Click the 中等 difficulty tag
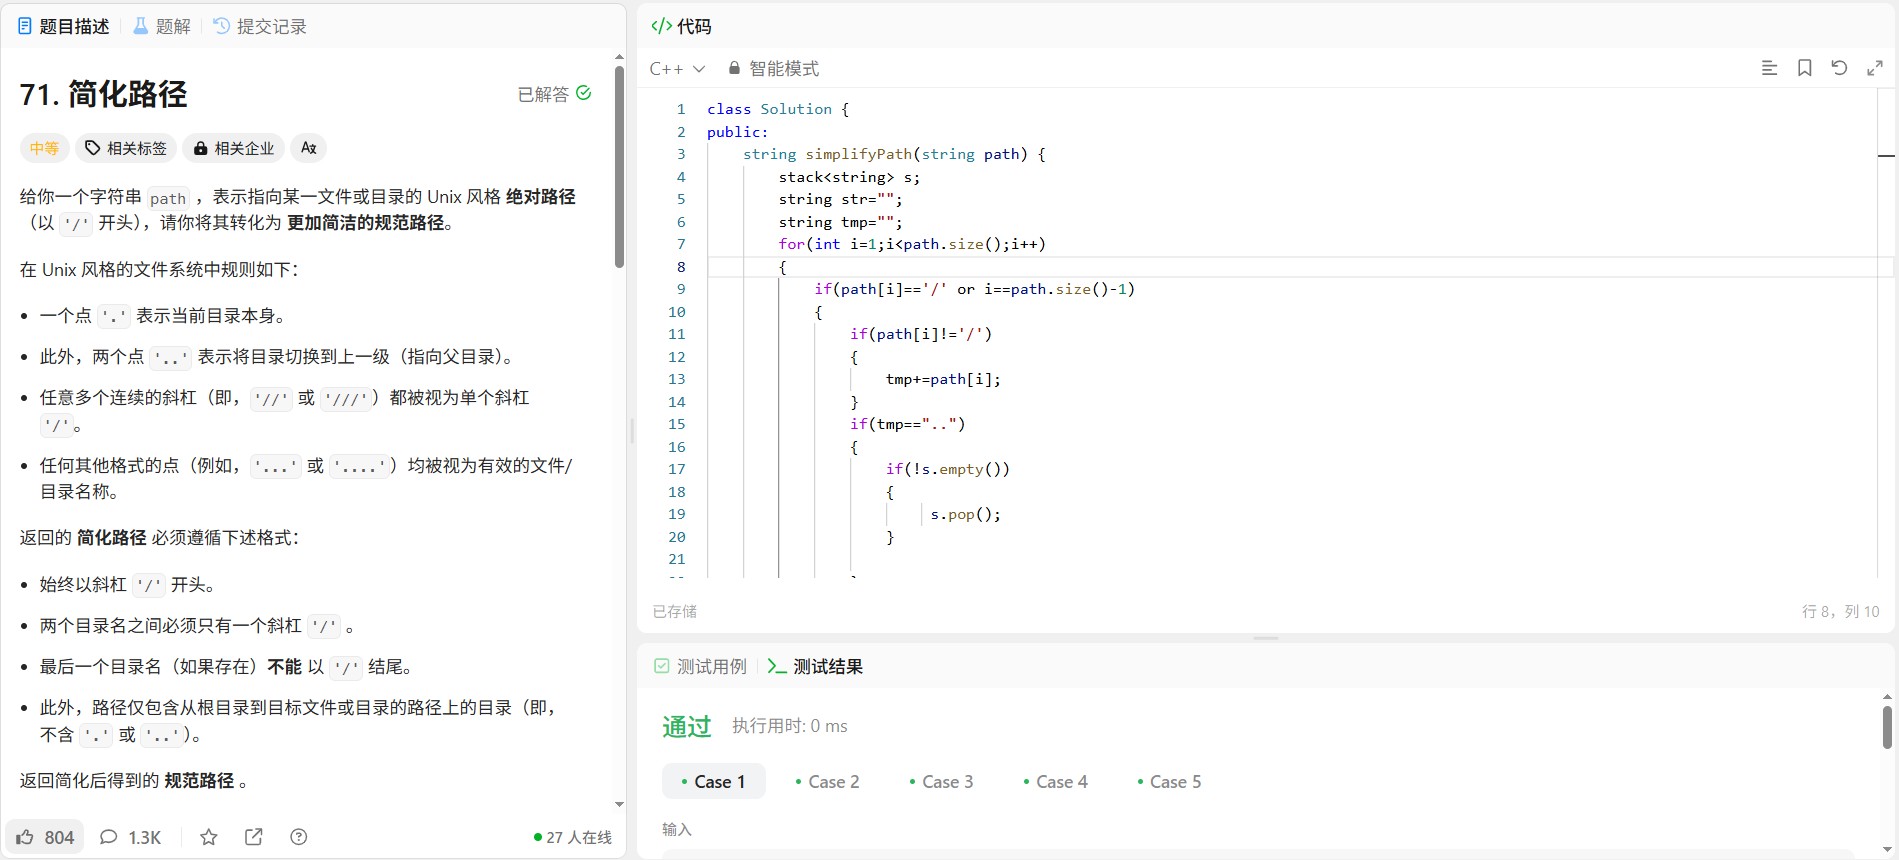The width and height of the screenshot is (1899, 860). [x=44, y=148]
